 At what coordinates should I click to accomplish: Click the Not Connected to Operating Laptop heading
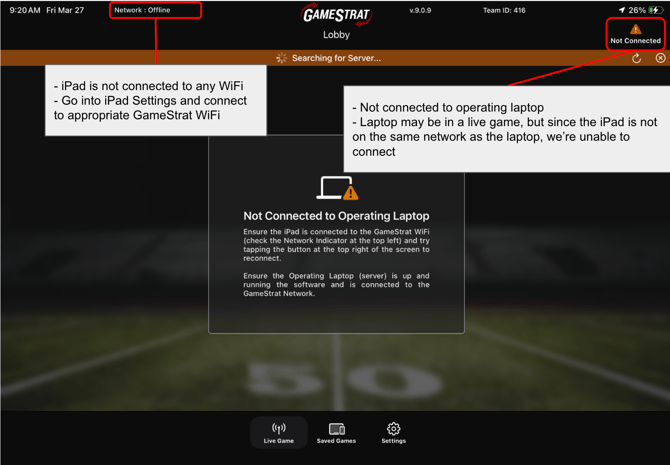click(336, 216)
